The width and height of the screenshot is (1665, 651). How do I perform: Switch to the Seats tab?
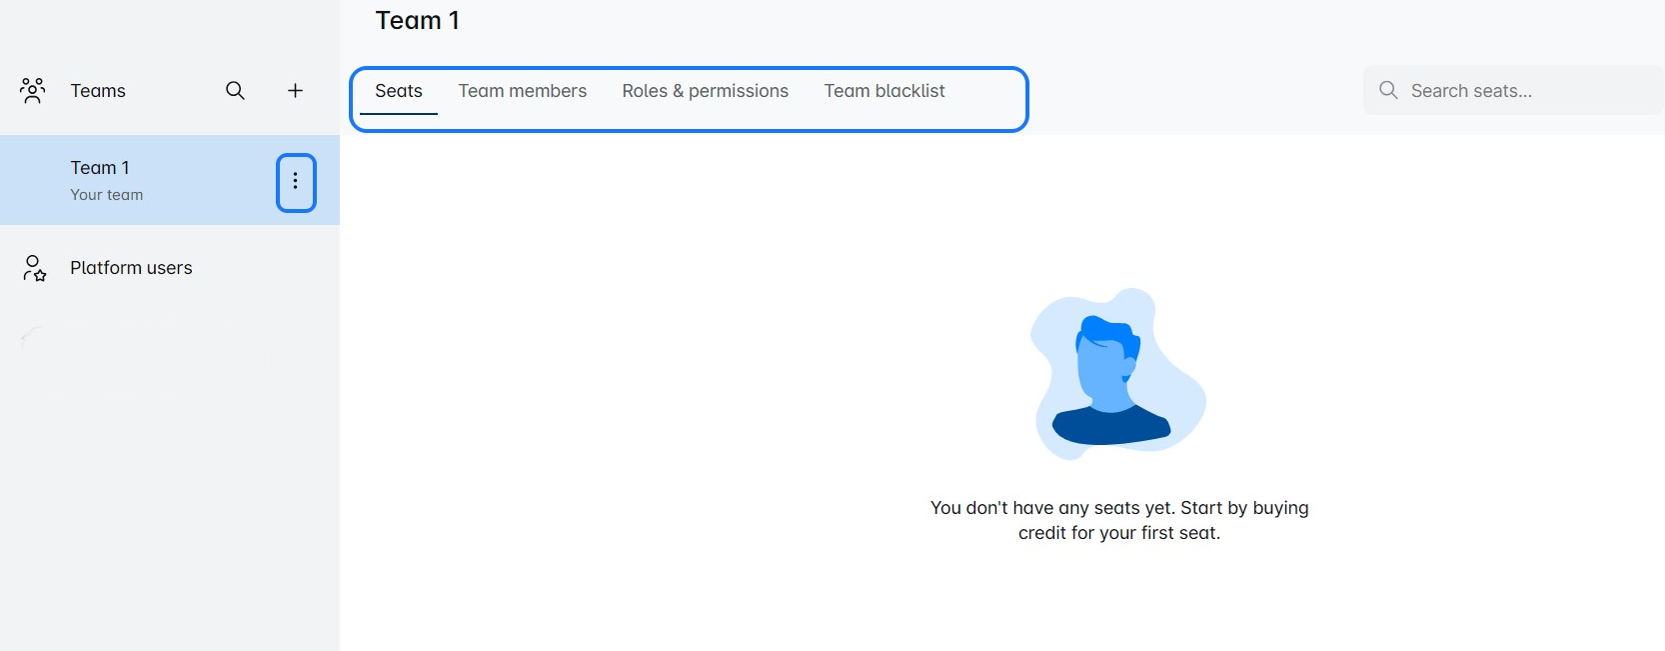tap(398, 91)
